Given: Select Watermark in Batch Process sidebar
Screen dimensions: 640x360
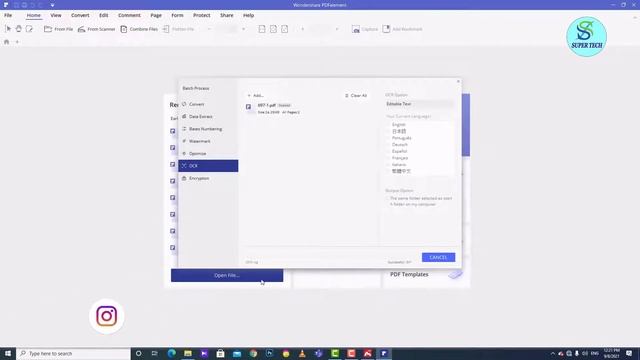Looking at the screenshot, I should tap(208, 141).
